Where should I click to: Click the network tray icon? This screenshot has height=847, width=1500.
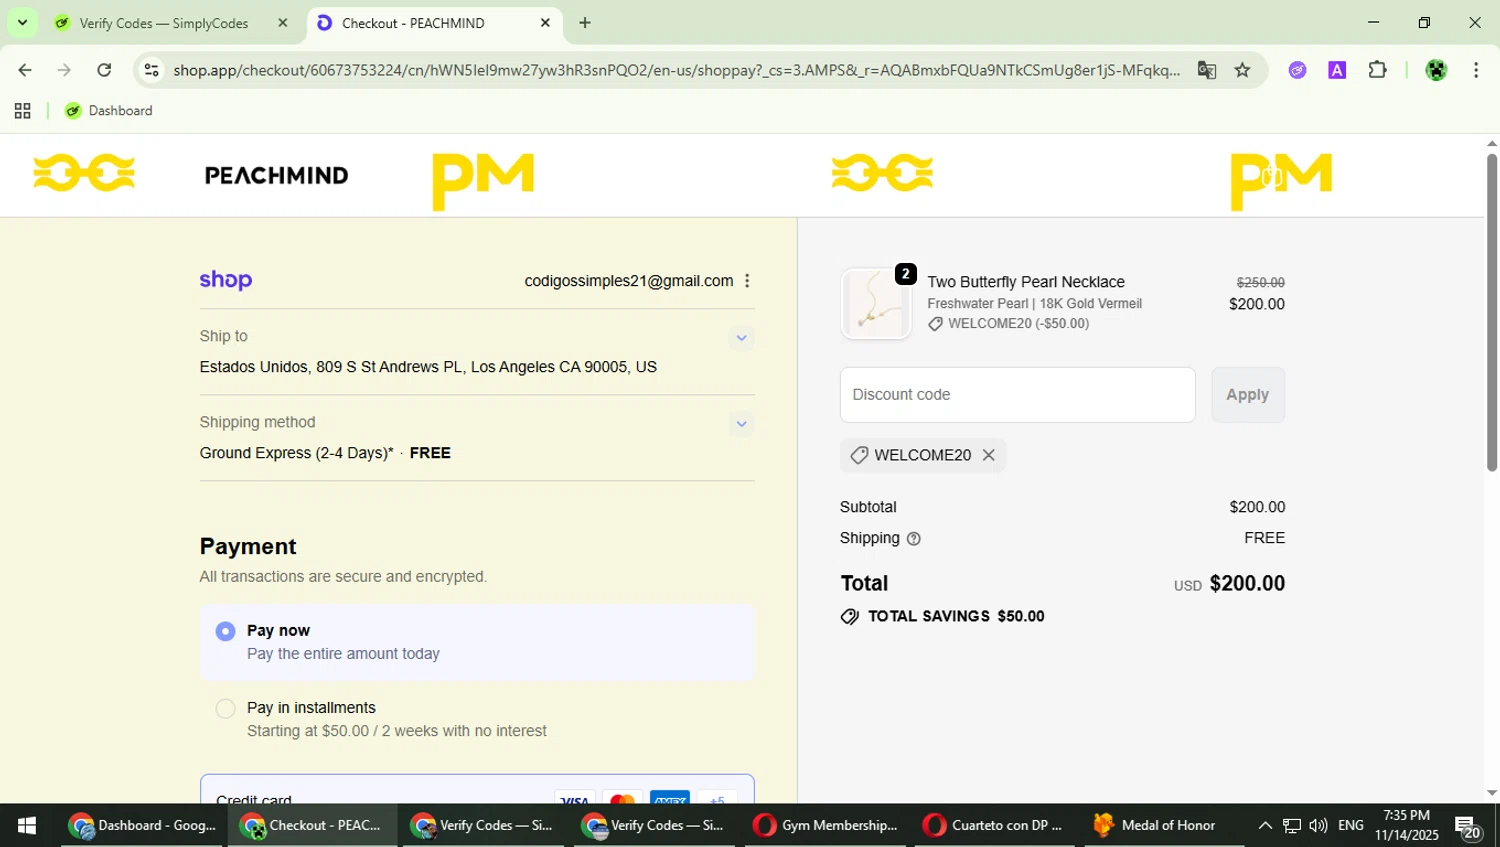tap(1291, 825)
